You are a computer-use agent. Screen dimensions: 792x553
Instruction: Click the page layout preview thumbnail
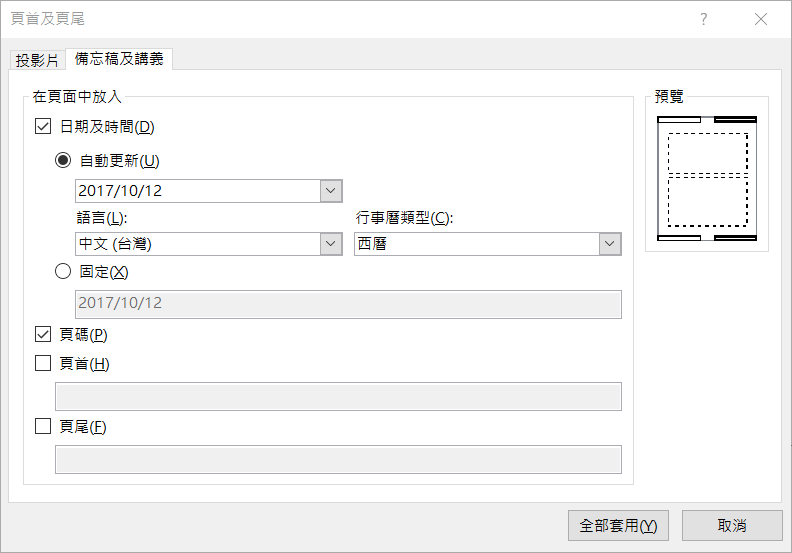pyautogui.click(x=707, y=179)
